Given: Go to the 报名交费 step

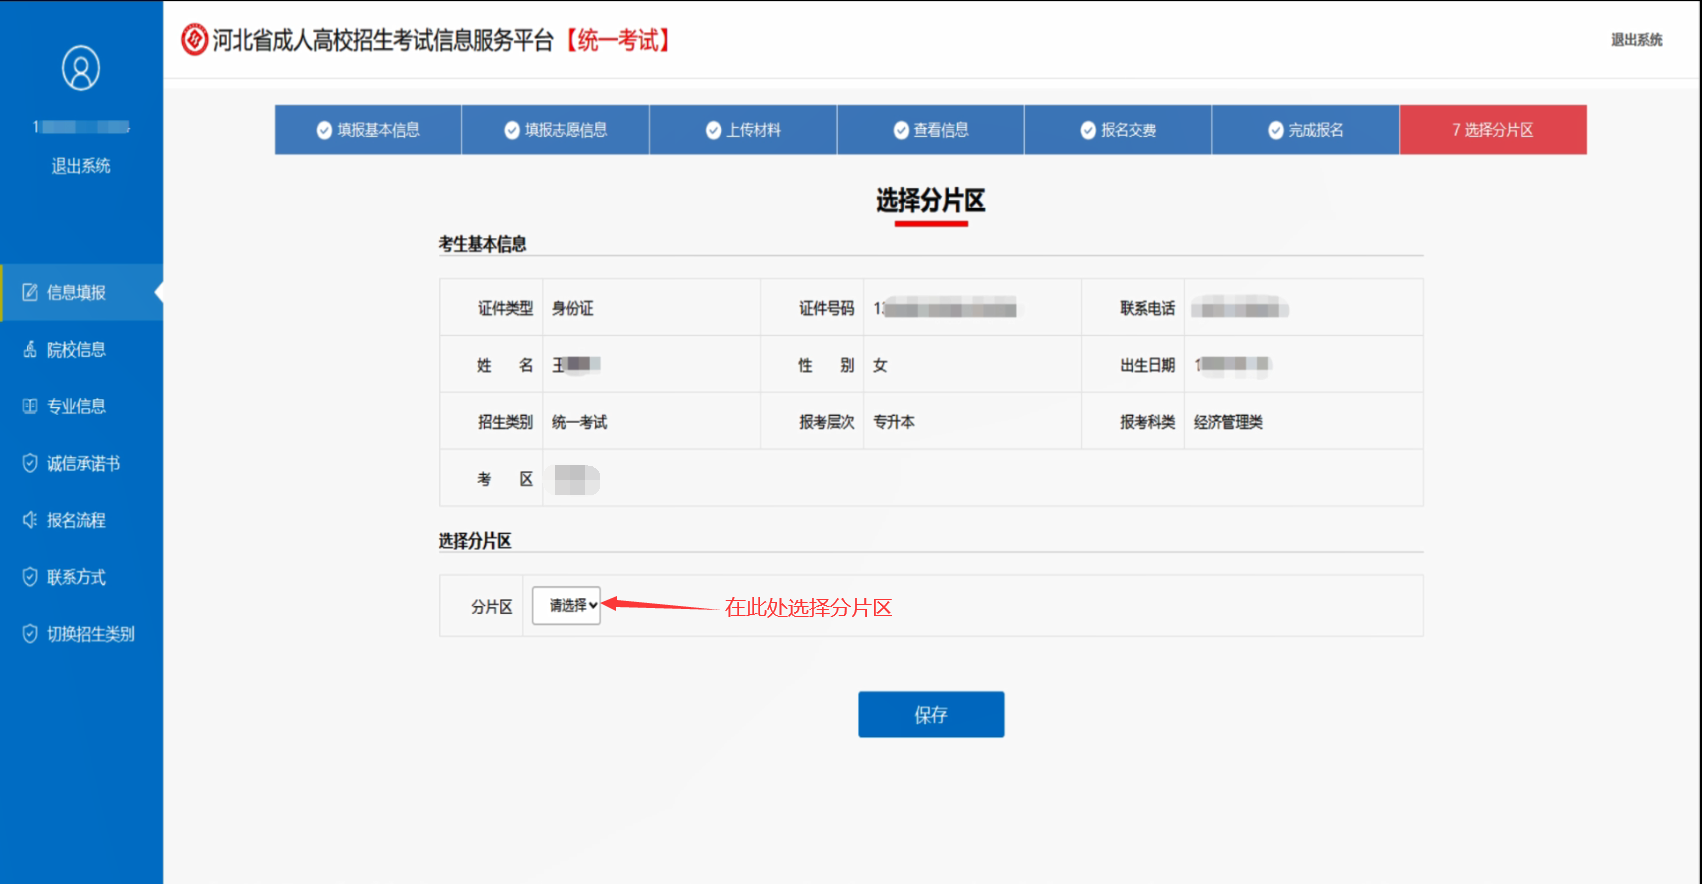Looking at the screenshot, I should coord(1118,130).
